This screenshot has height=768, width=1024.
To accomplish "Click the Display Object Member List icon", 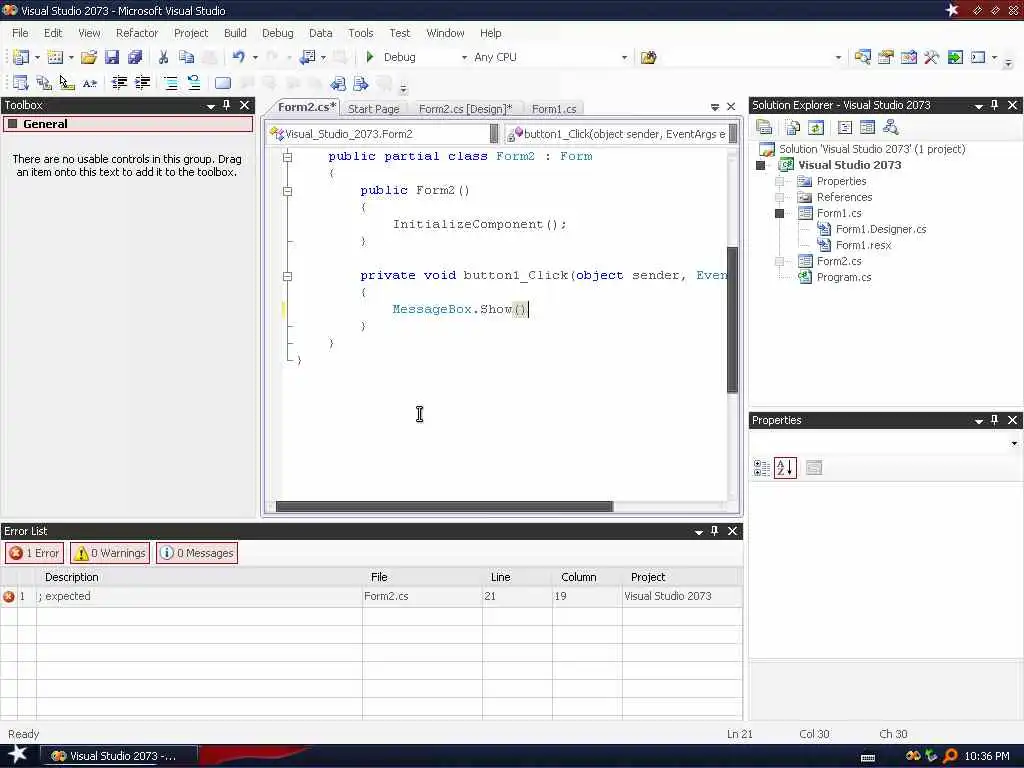I will tap(20, 83).
